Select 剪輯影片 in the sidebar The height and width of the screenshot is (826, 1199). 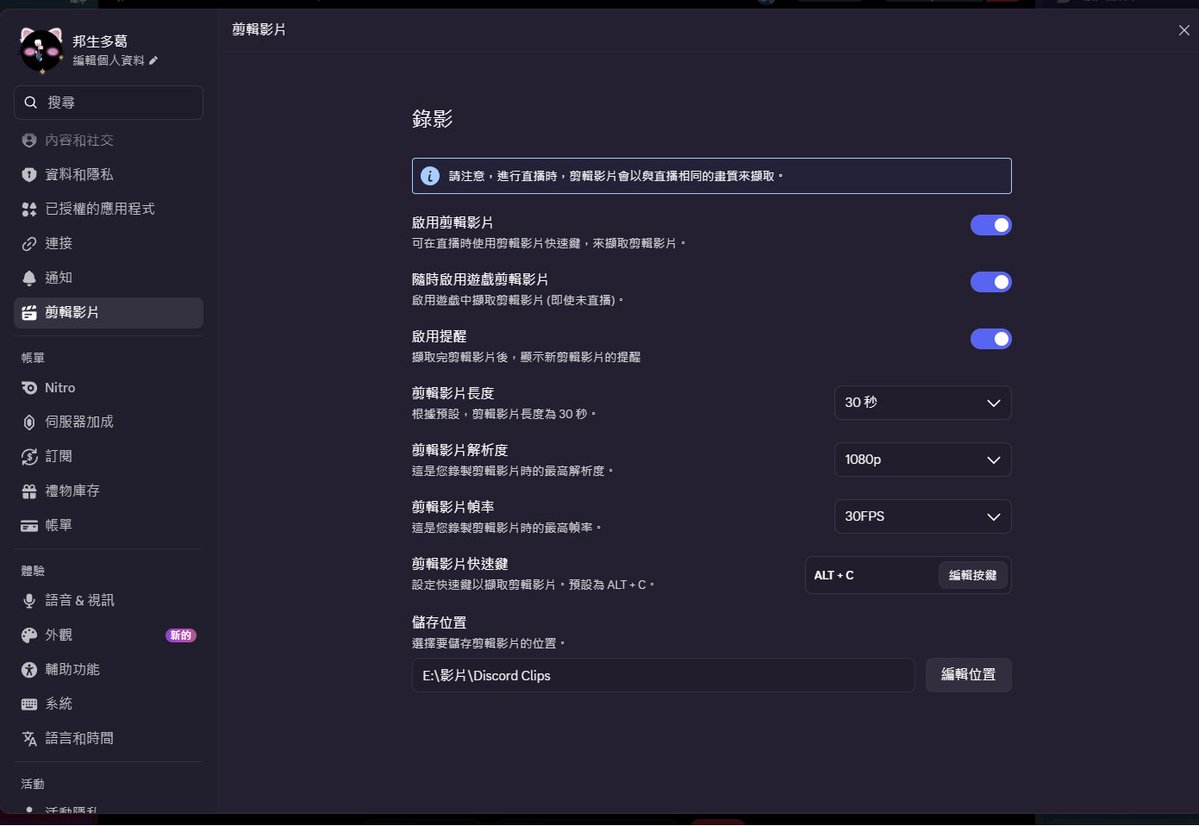(109, 313)
